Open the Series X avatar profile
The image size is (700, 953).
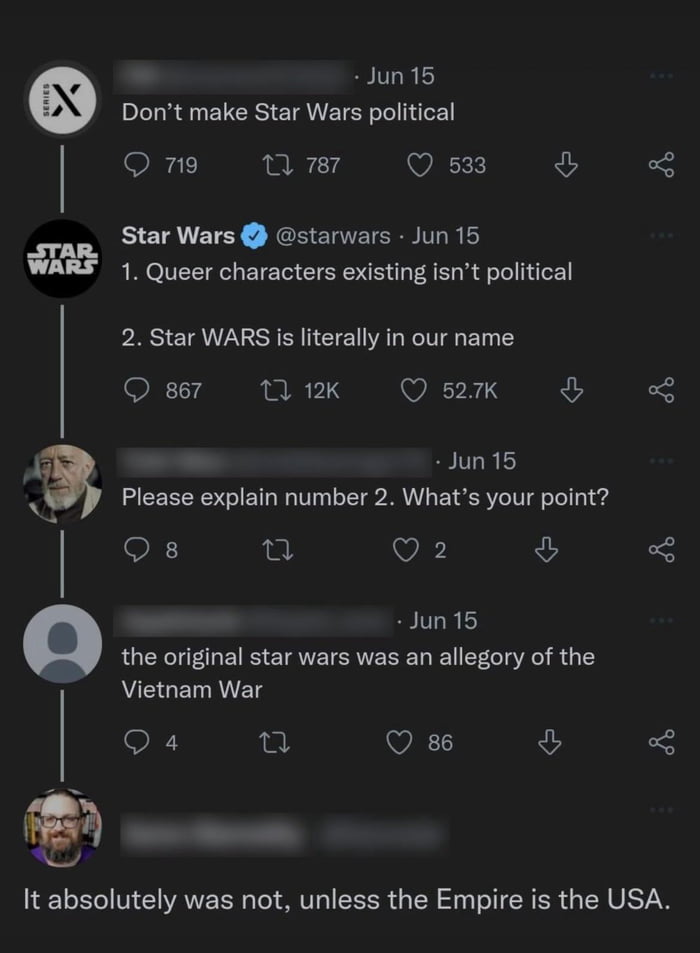tap(62, 100)
